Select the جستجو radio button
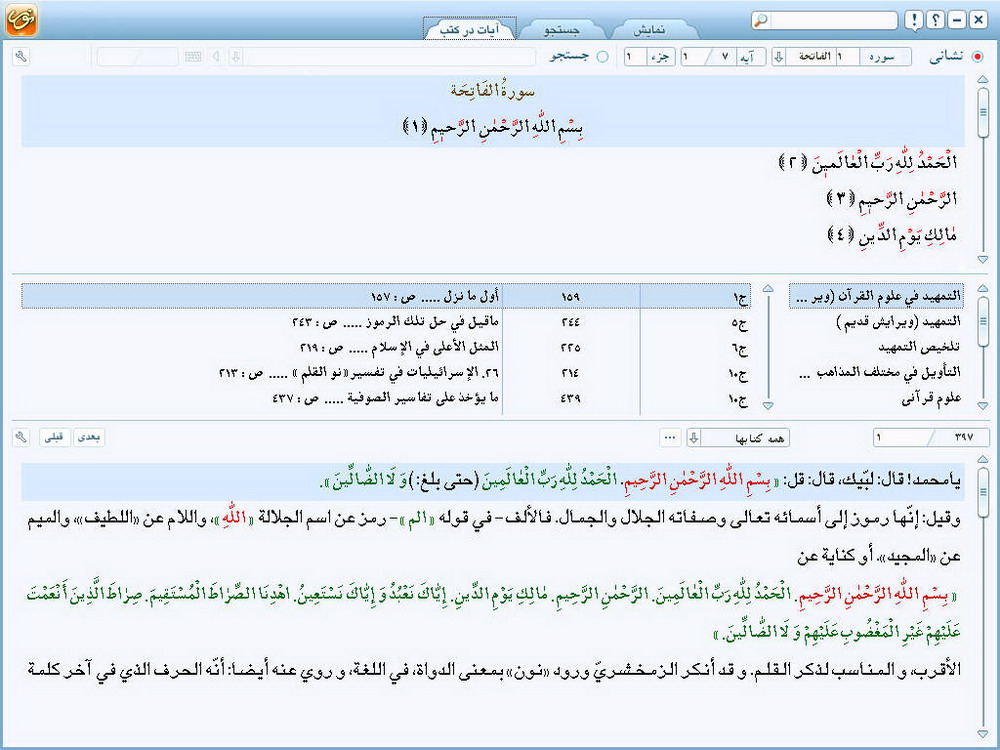Screen dimensions: 1000x750 click(x=602, y=57)
